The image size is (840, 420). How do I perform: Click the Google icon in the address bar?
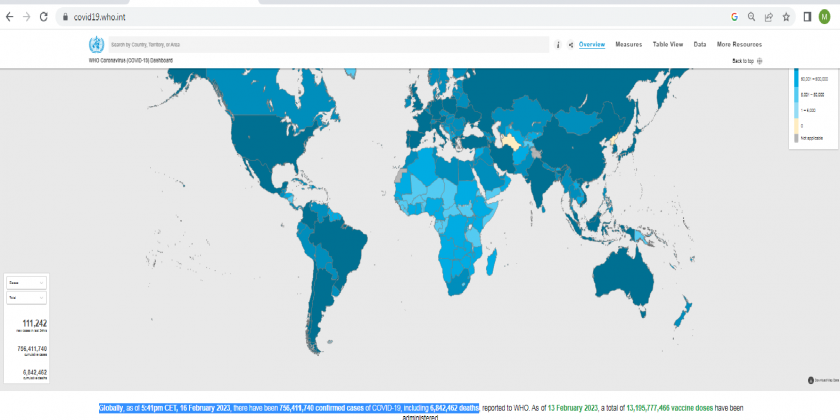(x=734, y=17)
